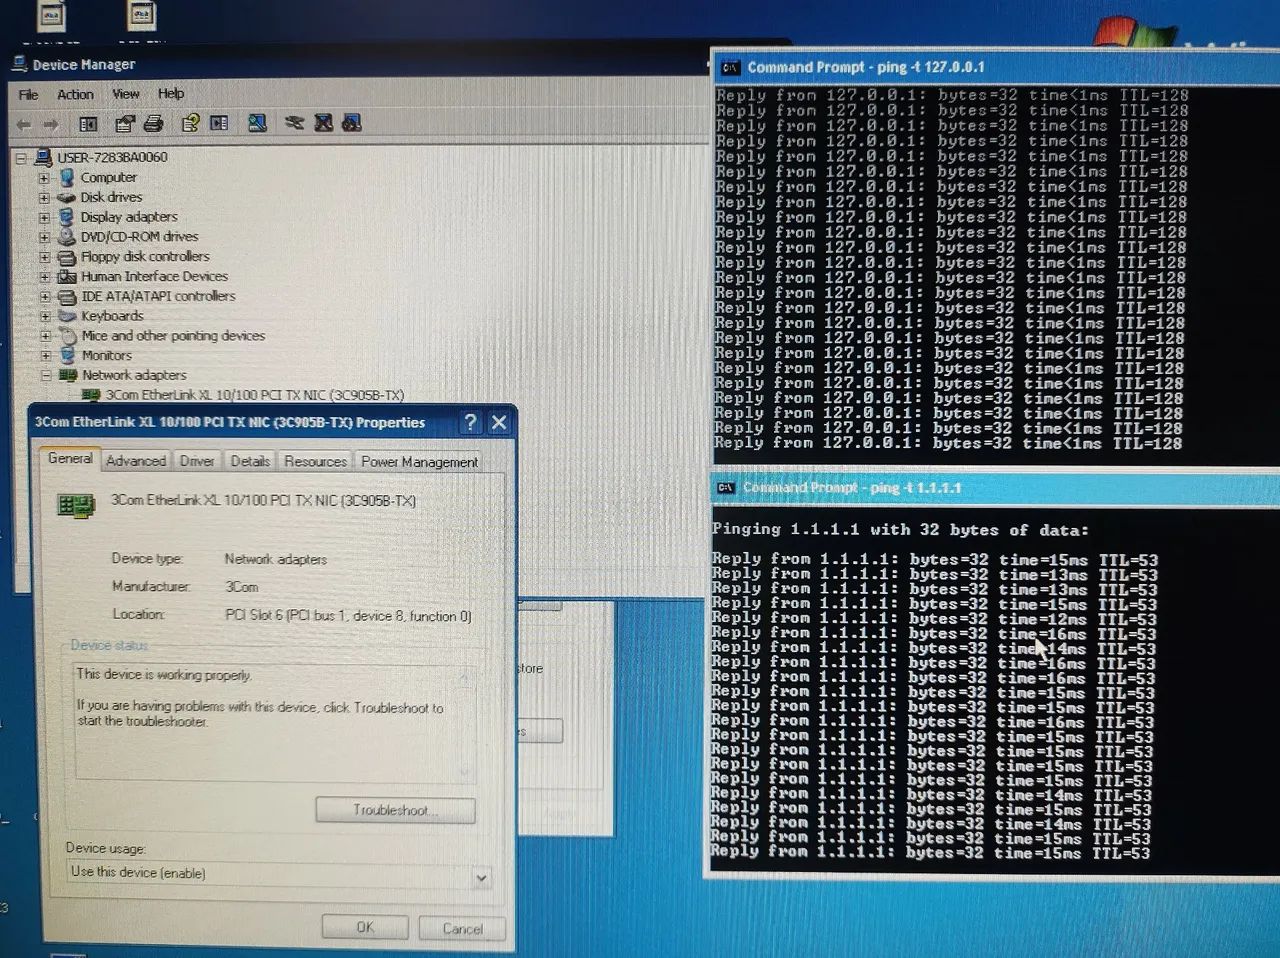Image resolution: width=1280 pixels, height=958 pixels.
Task: Click the Display adapters icon in tree
Action: pyautogui.click(x=67, y=217)
